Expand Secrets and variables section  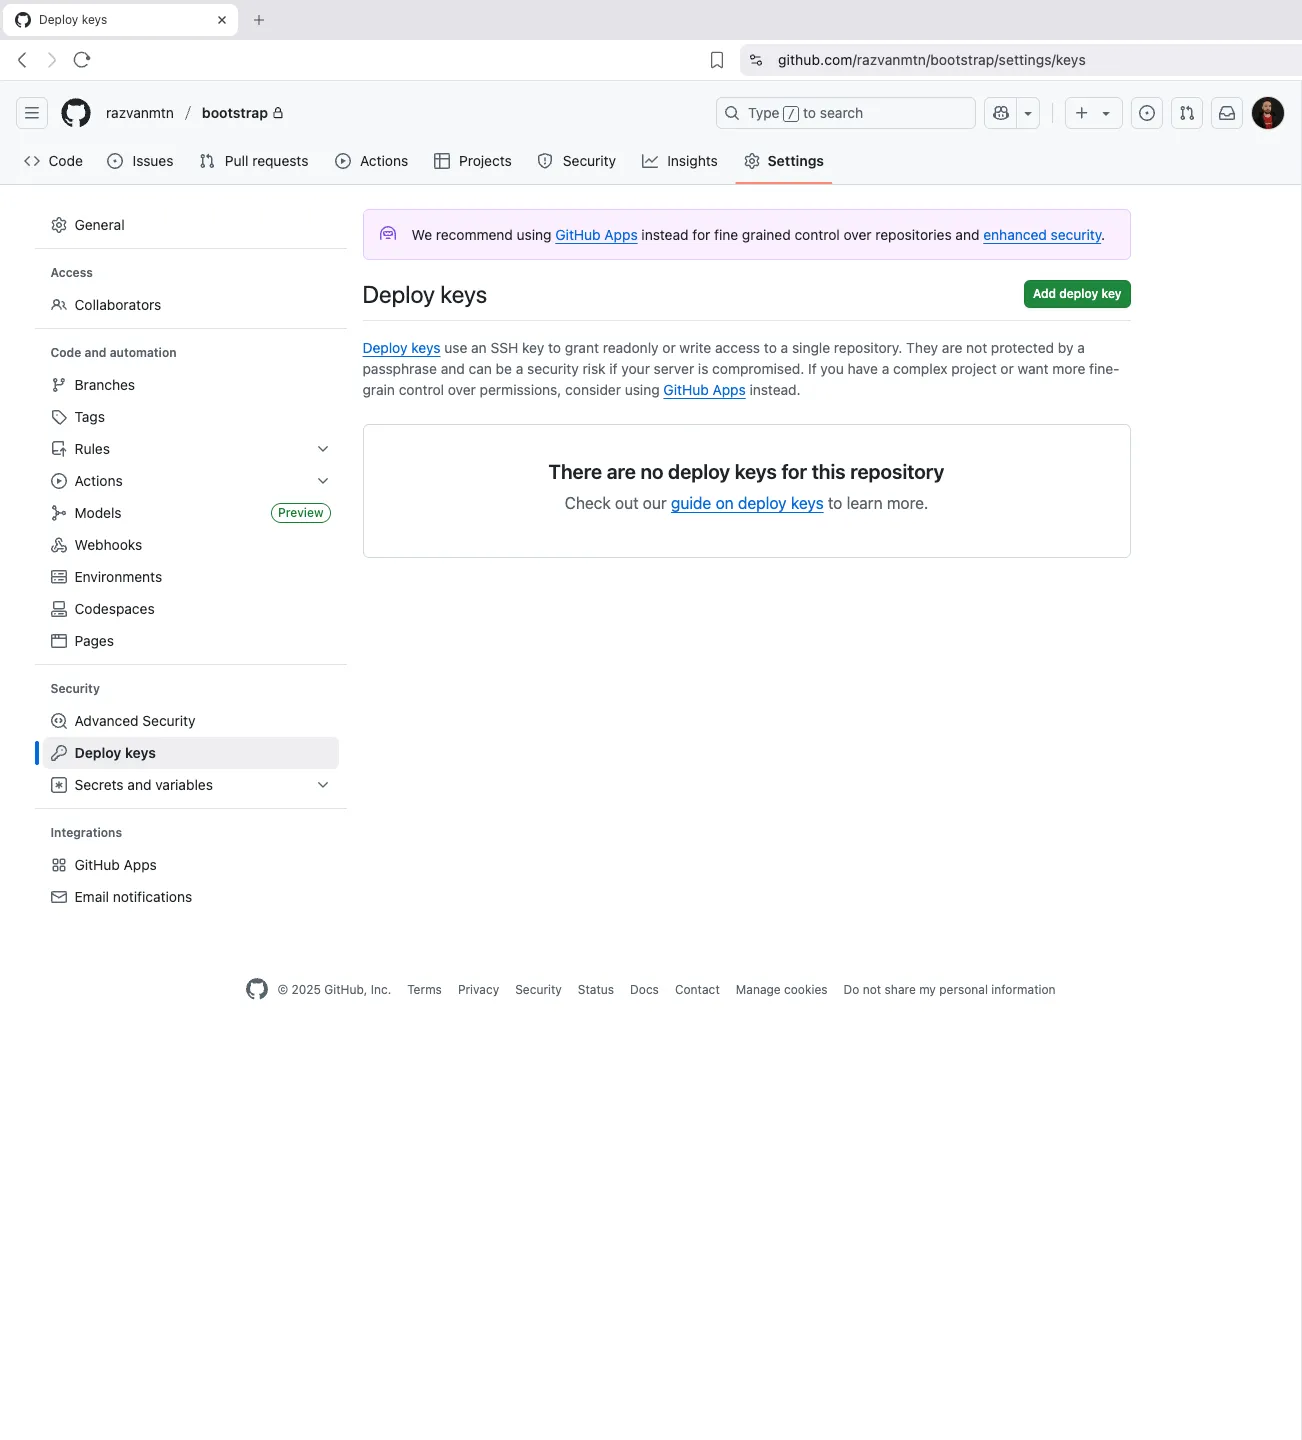click(323, 785)
